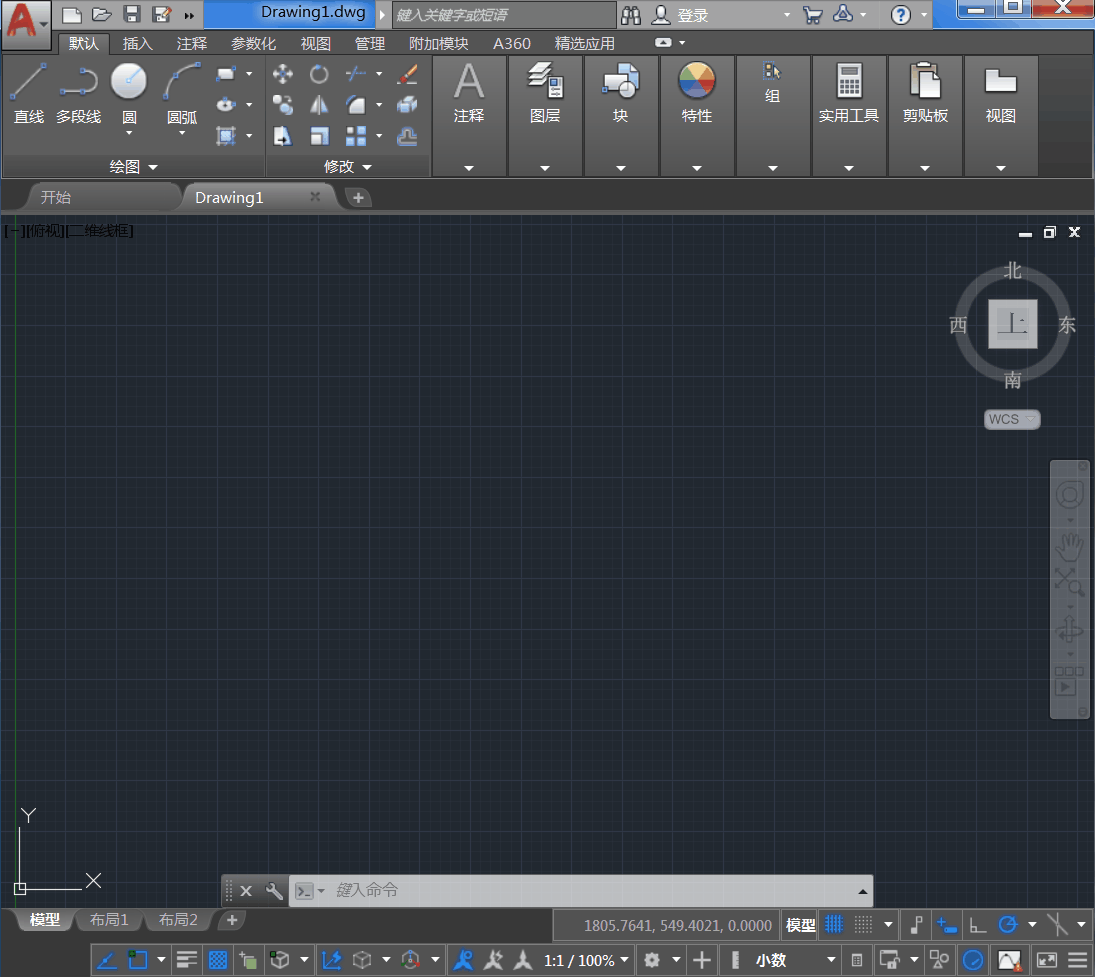Screen dimensions: 1095x977
Task: Select the Fillet tool in Modify panel
Action: 355,105
